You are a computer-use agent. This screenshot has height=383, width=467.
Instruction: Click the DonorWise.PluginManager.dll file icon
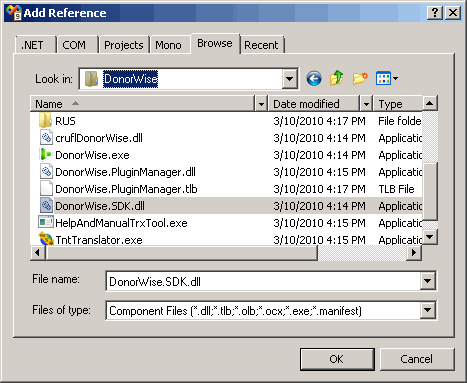46,172
